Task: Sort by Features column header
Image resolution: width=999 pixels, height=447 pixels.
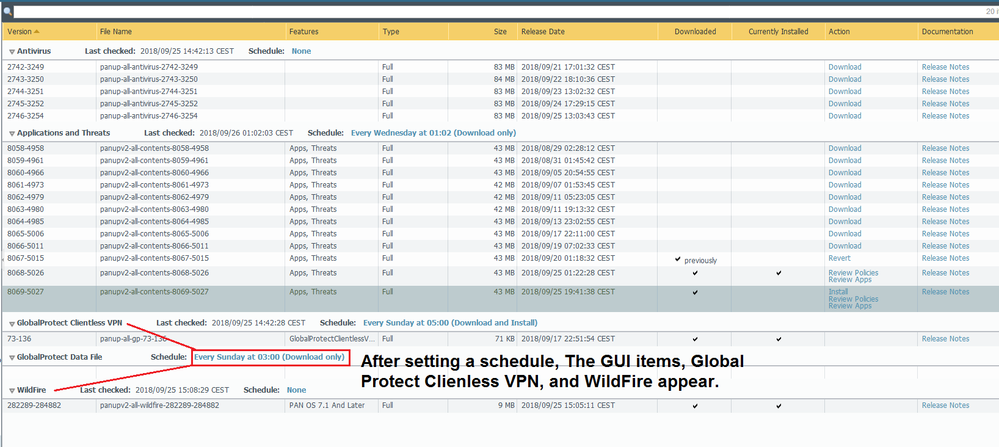Action: click(x=303, y=31)
